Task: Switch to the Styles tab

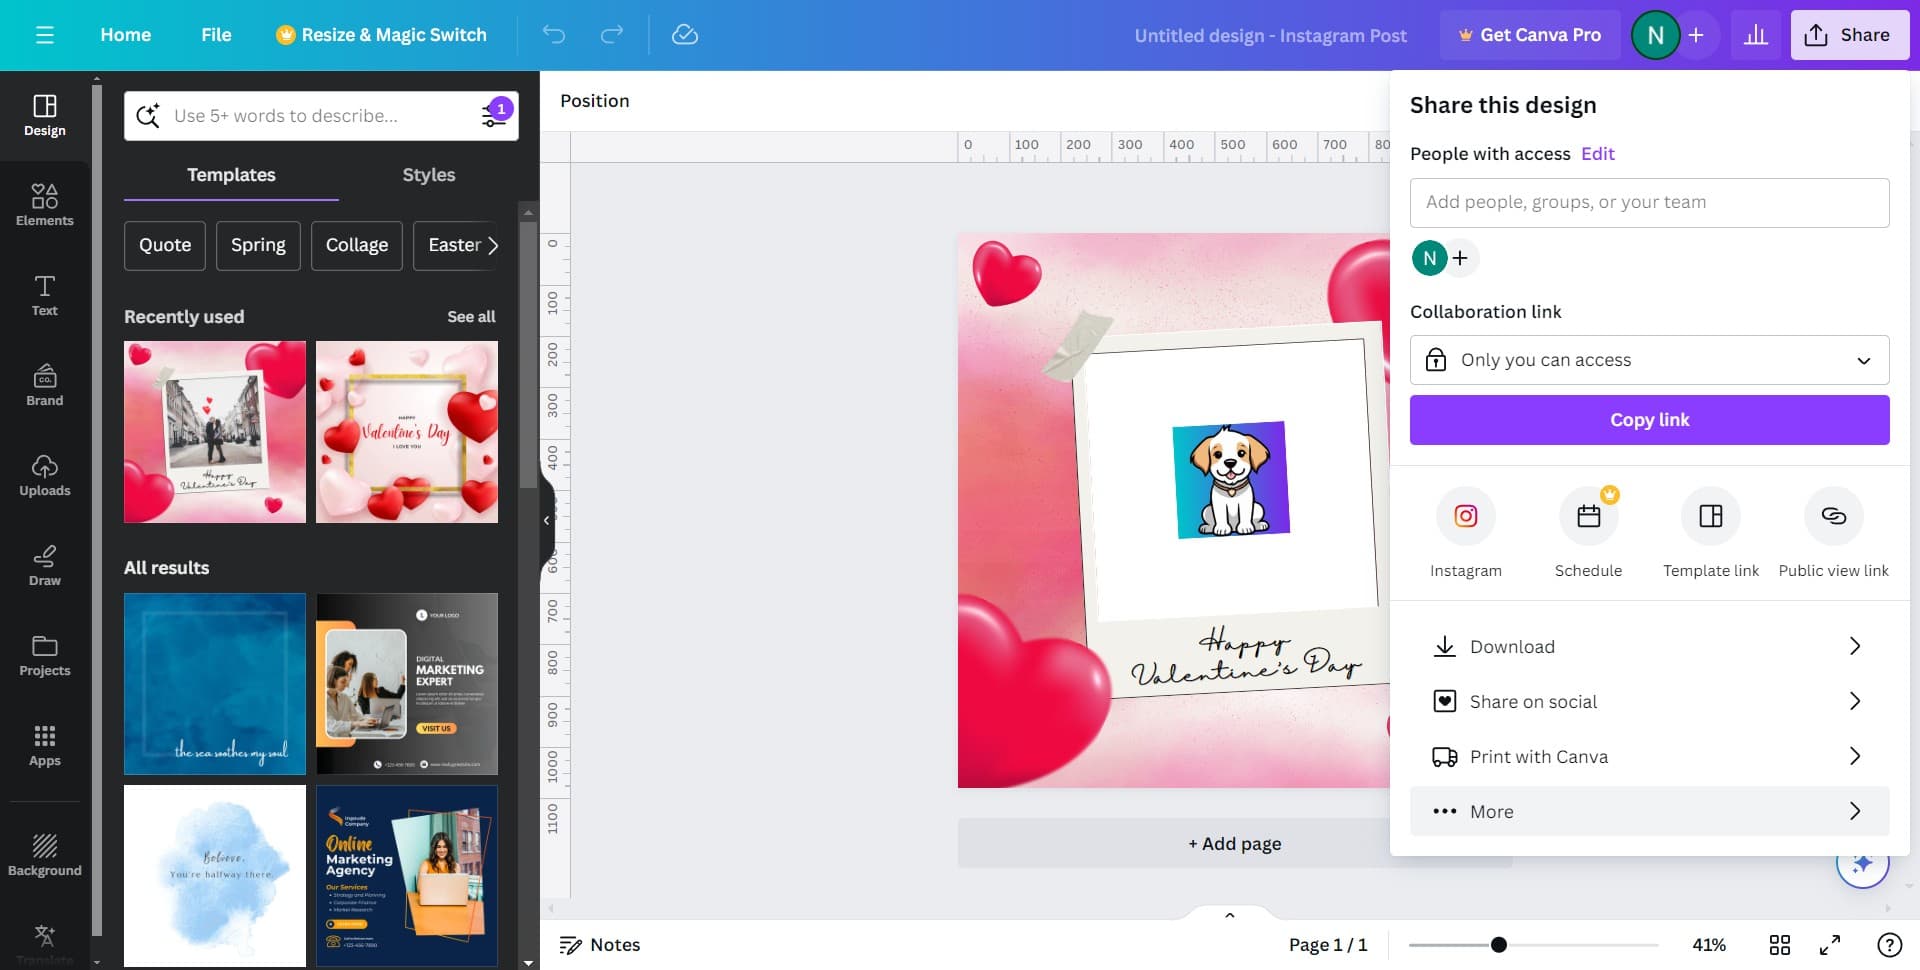Action: coord(428,175)
